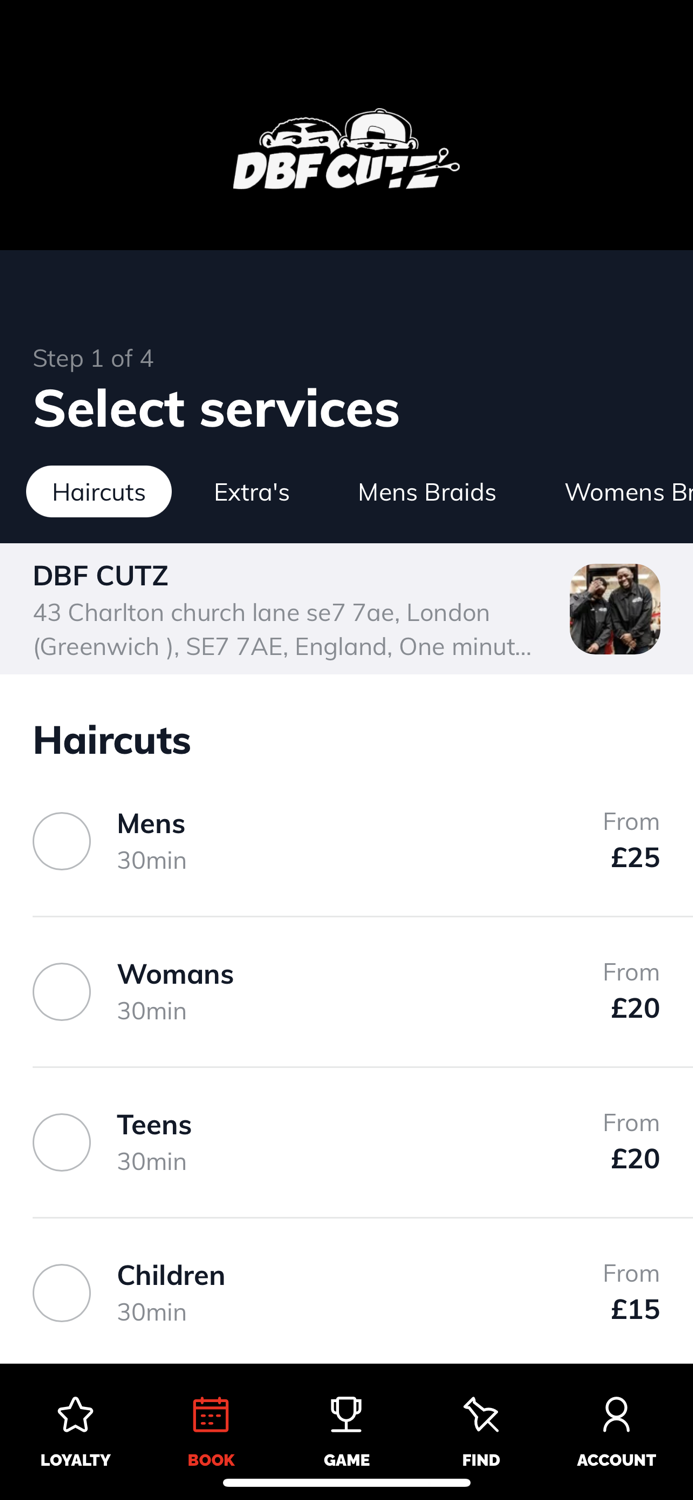Screen dimensions: 693x1500
Task: Select the Teens service circle
Action: pos(61,1142)
